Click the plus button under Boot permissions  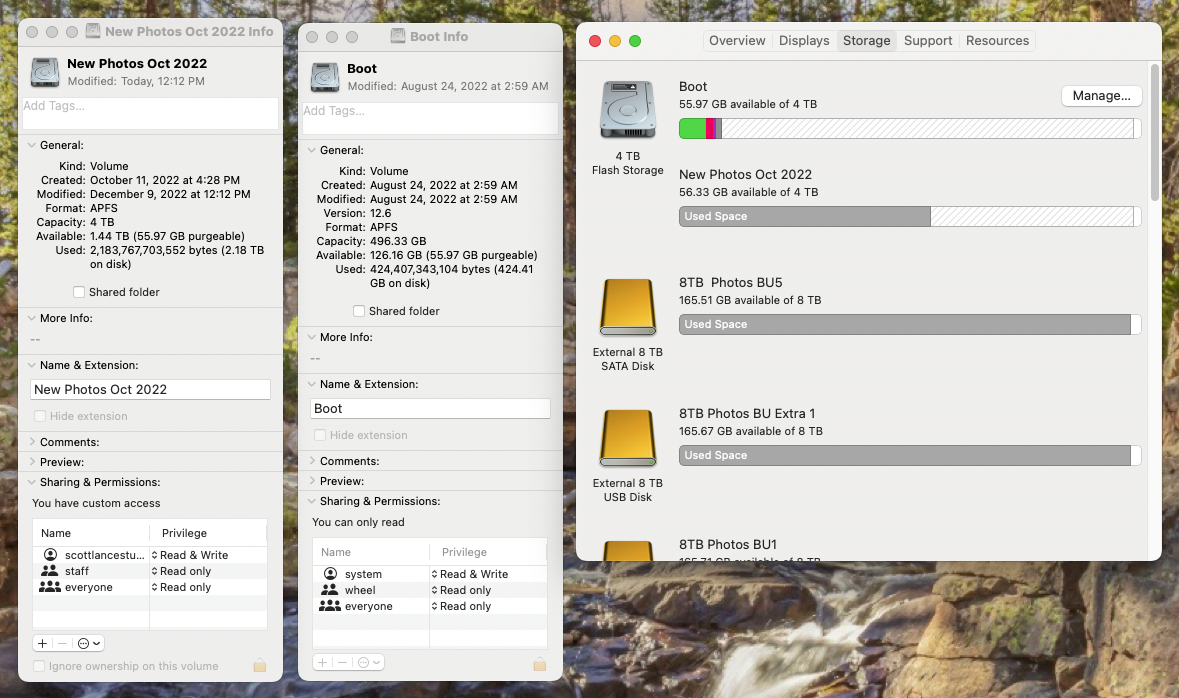[323, 662]
